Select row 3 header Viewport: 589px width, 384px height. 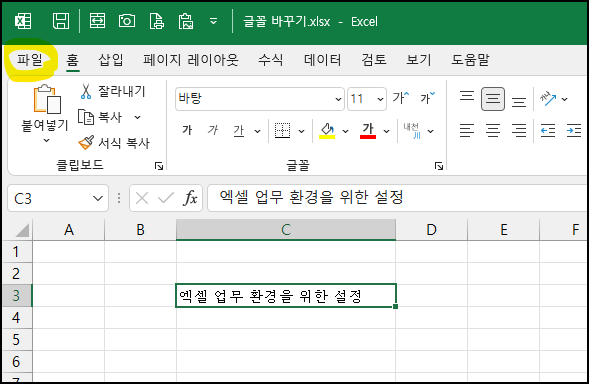point(16,295)
